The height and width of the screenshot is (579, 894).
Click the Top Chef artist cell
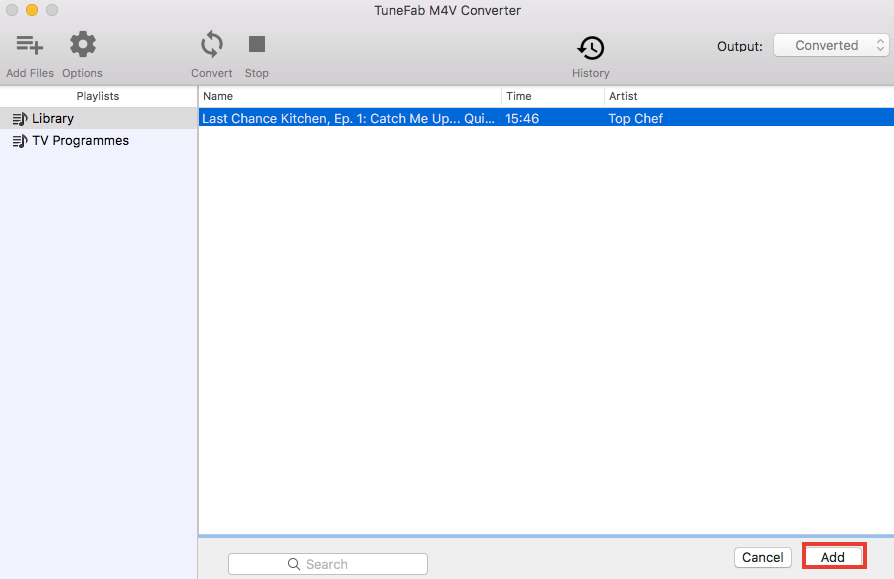click(x=636, y=119)
